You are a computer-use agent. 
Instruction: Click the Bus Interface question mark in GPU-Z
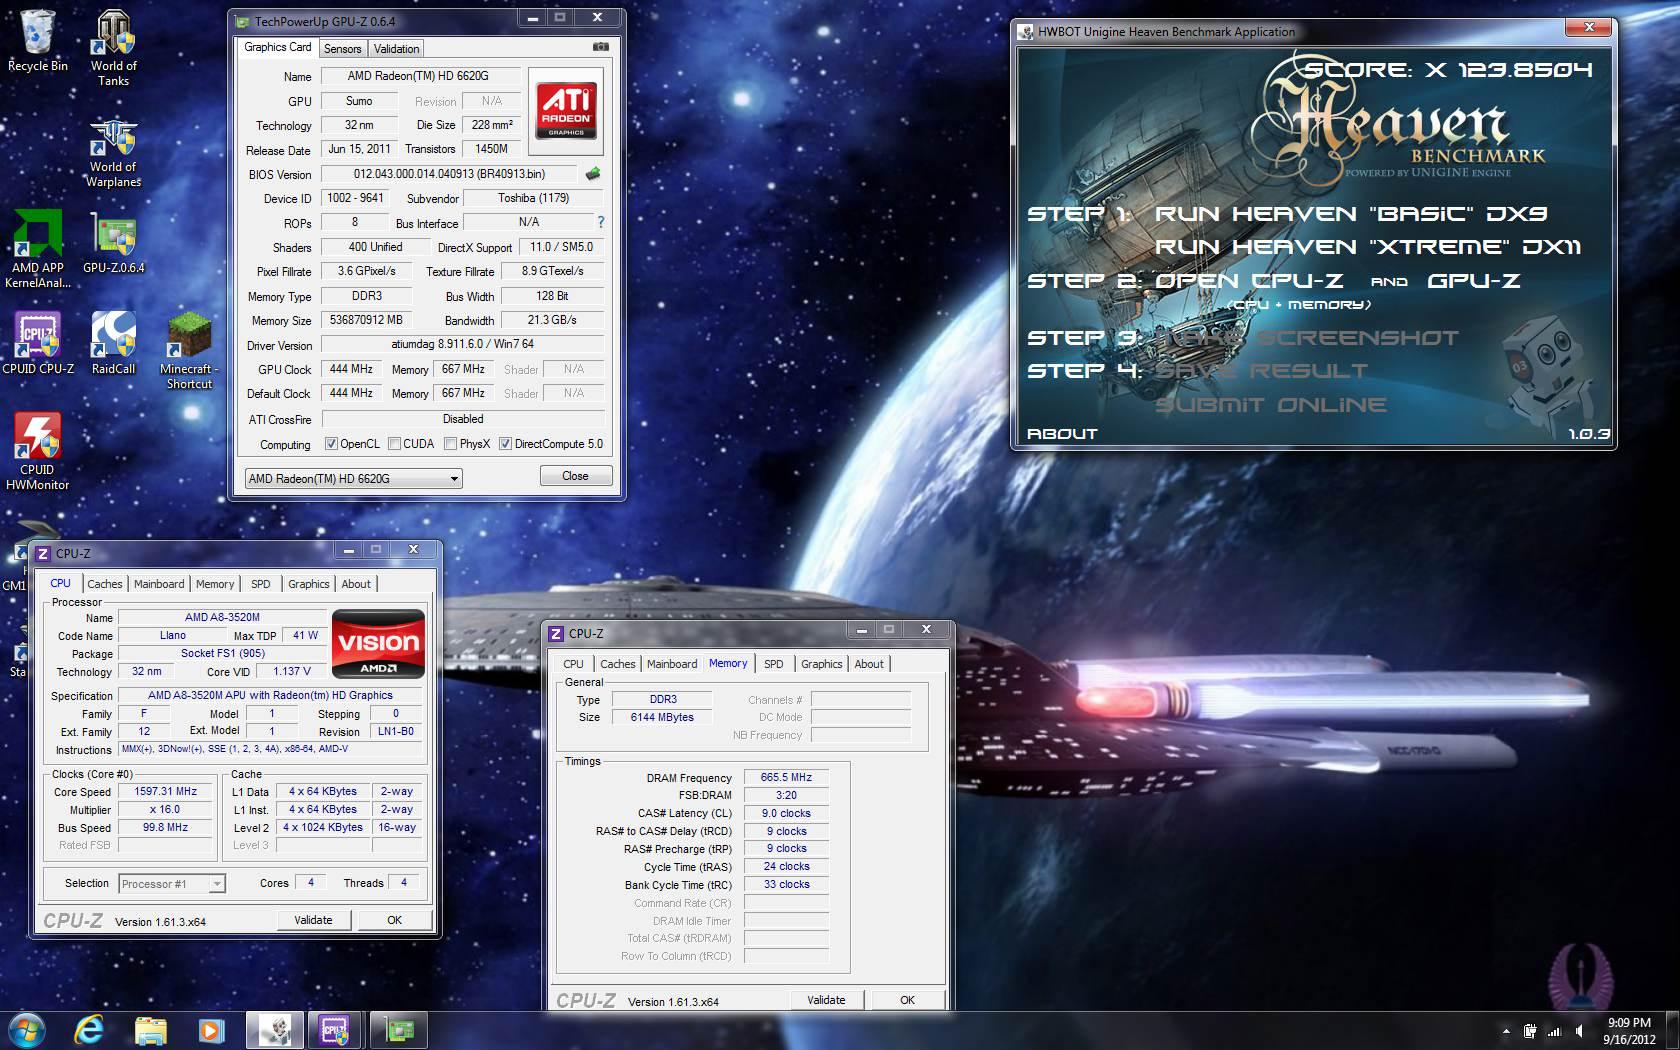(600, 222)
